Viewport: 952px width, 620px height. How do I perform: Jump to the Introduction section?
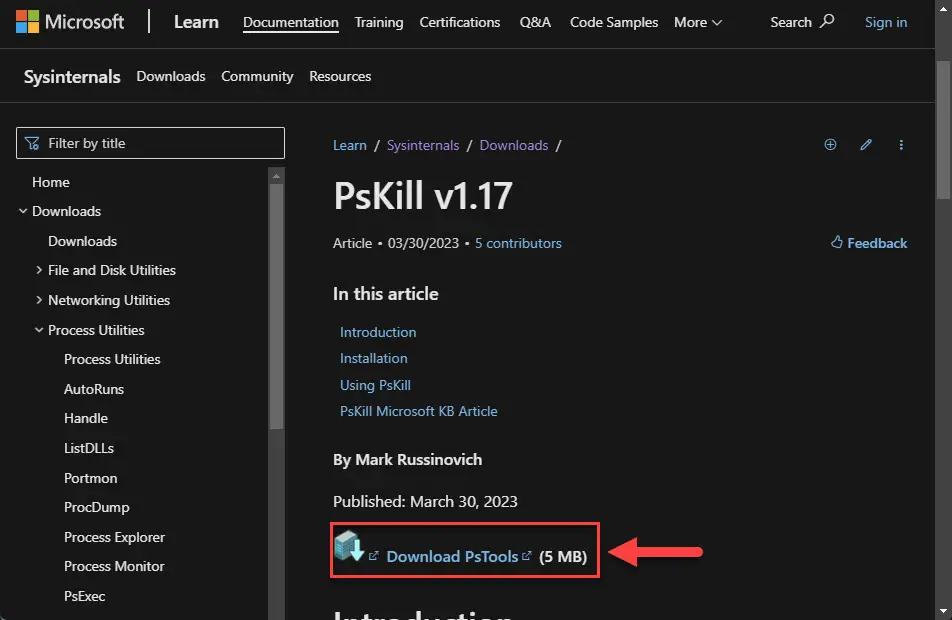tap(378, 332)
